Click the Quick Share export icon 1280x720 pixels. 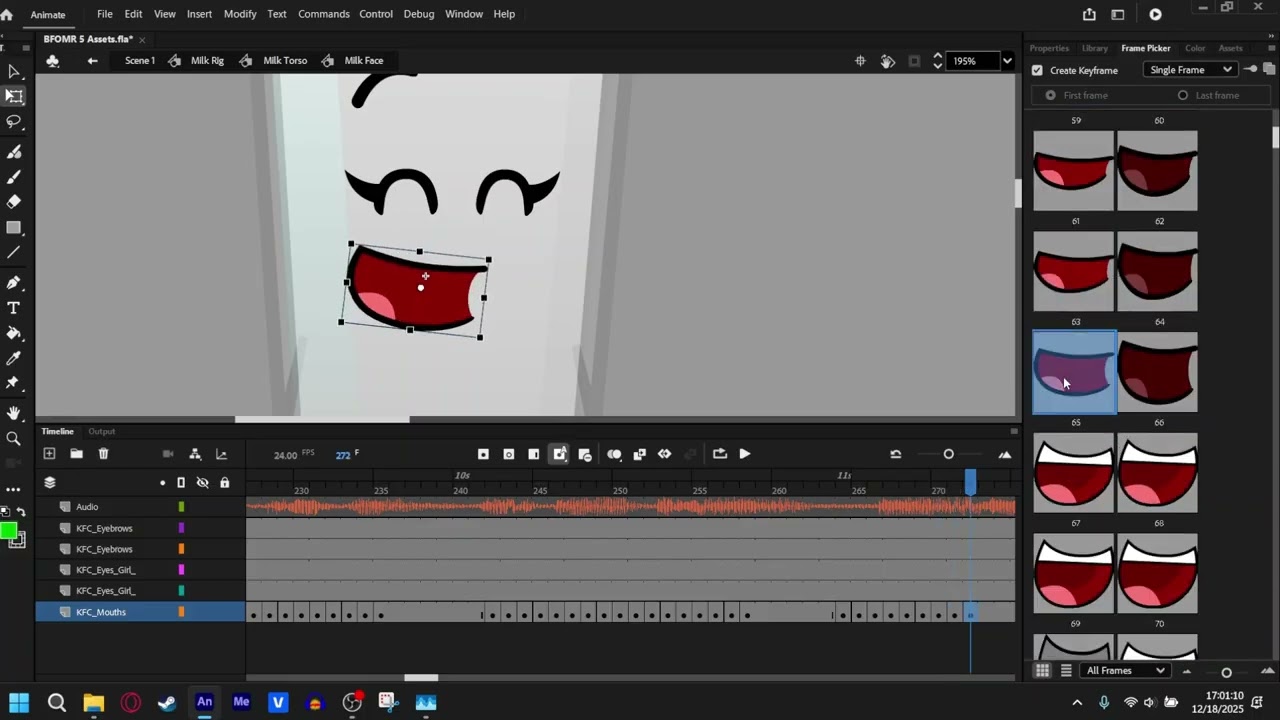(1089, 14)
